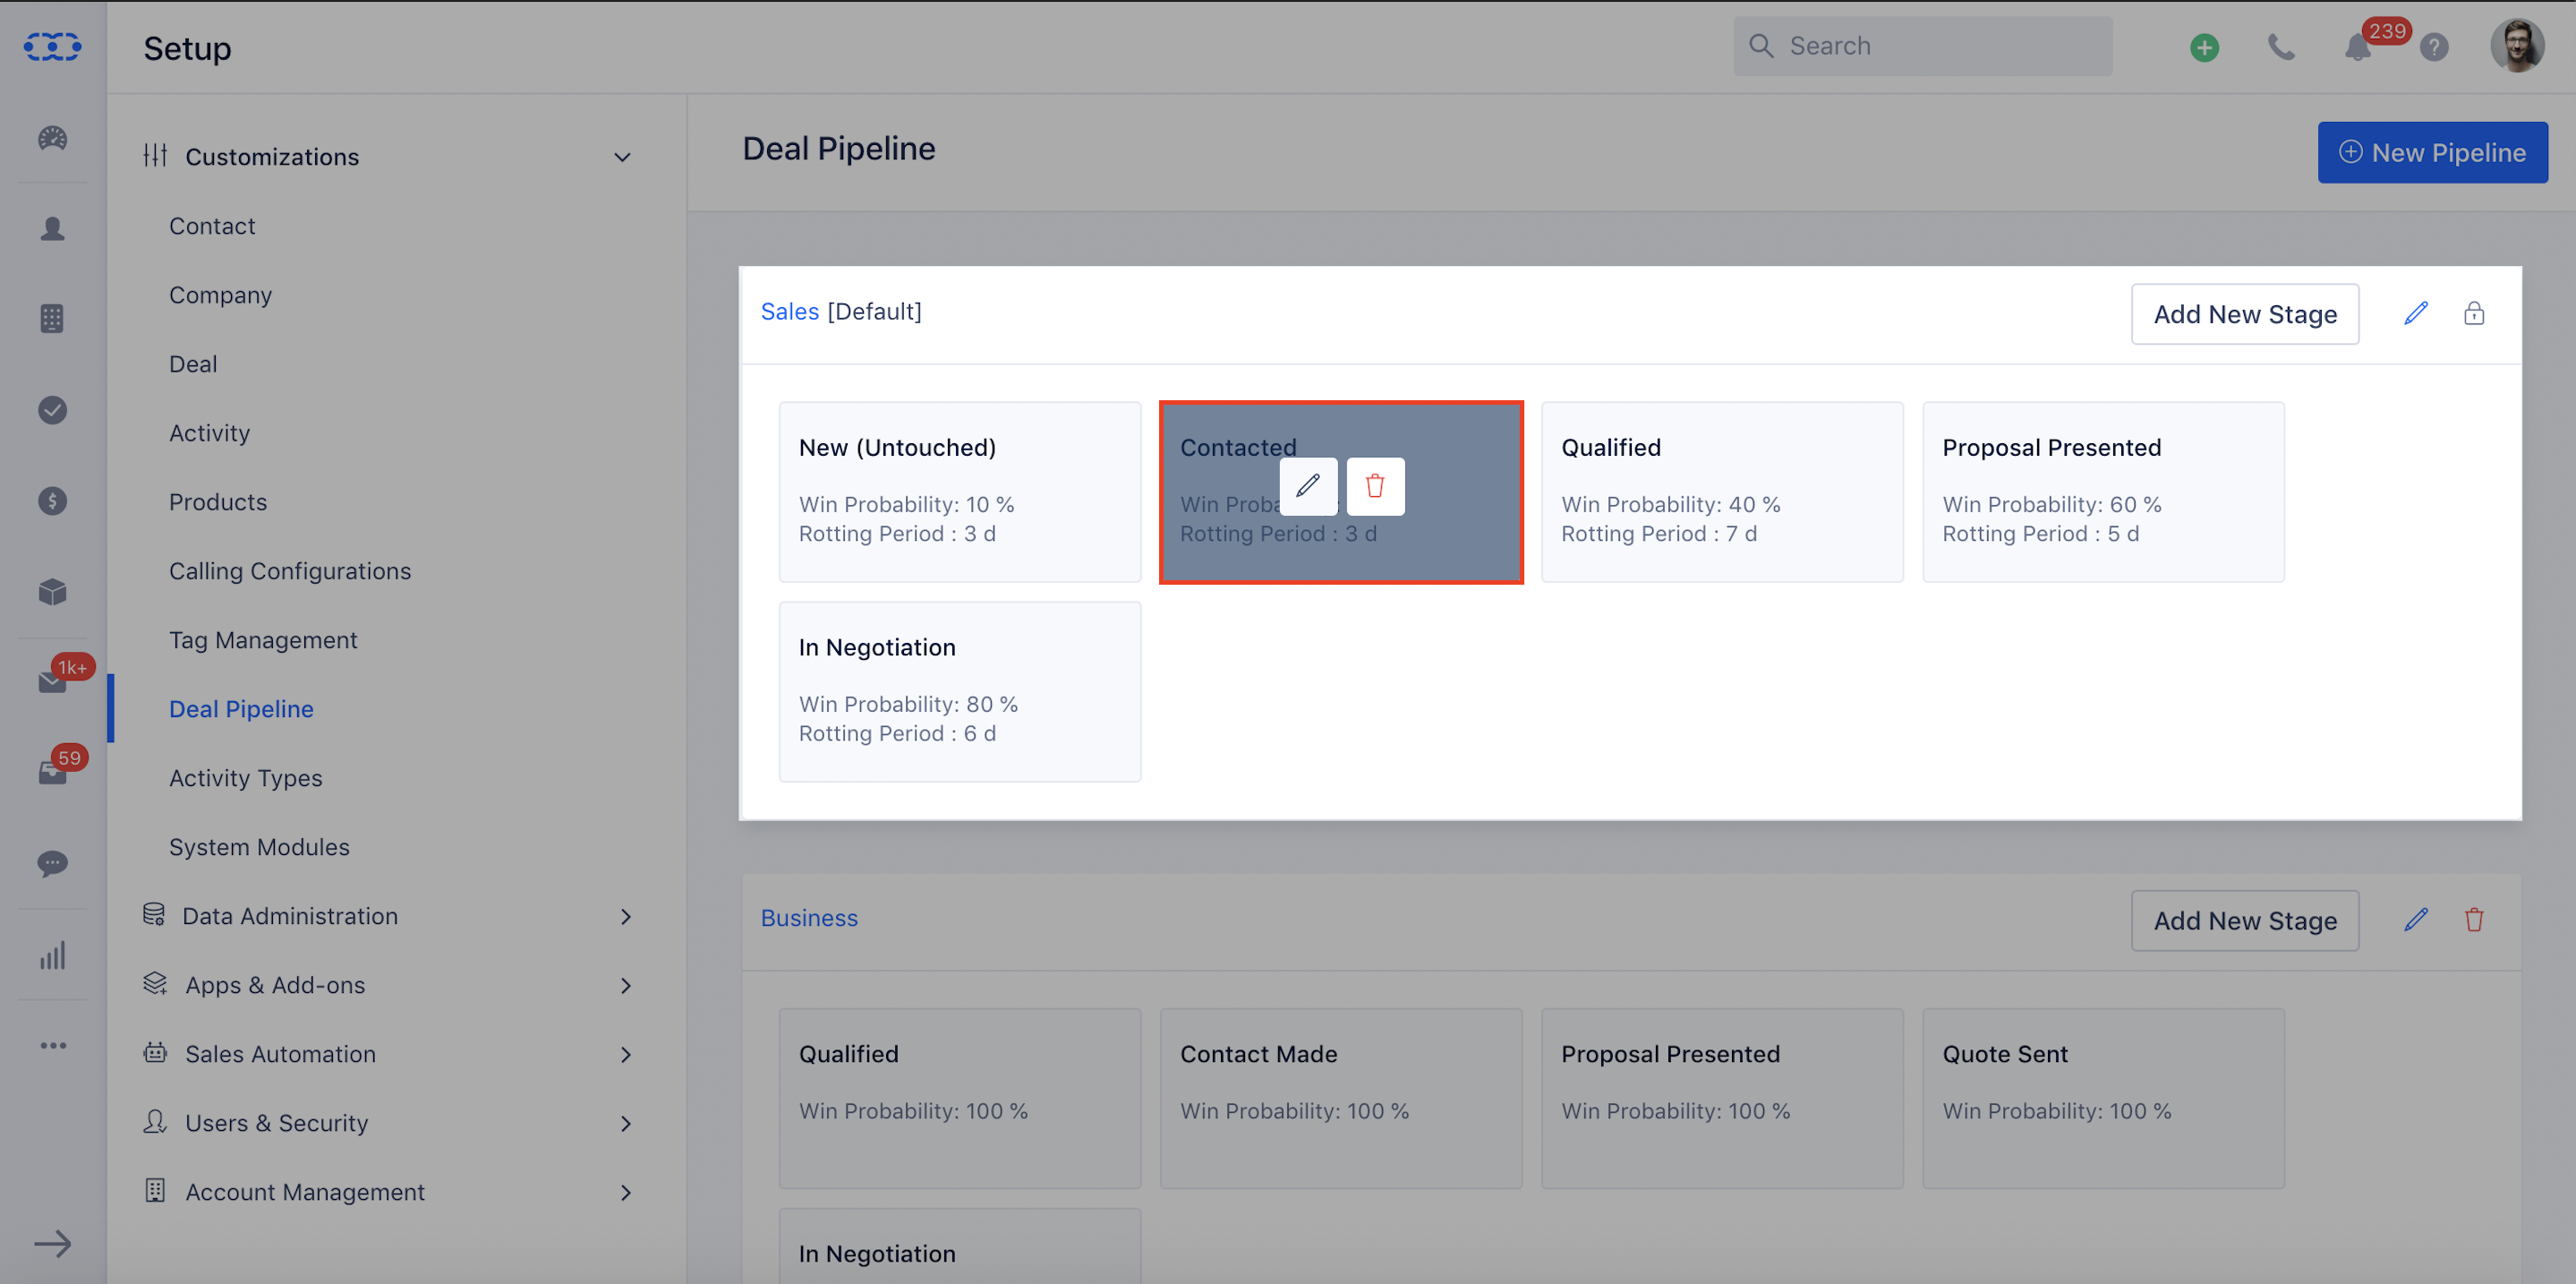Expand Data Administration section

click(x=626, y=916)
